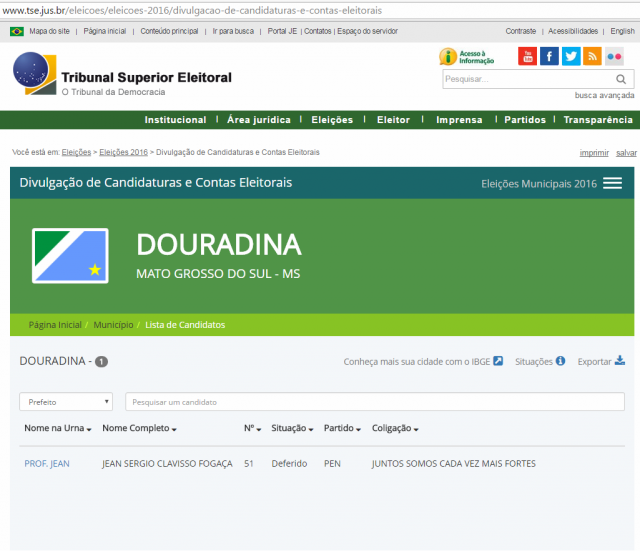Screen dimensions: 640x551
Task: Click Conheça mais sua cidade com o IBGE
Action: point(422,362)
